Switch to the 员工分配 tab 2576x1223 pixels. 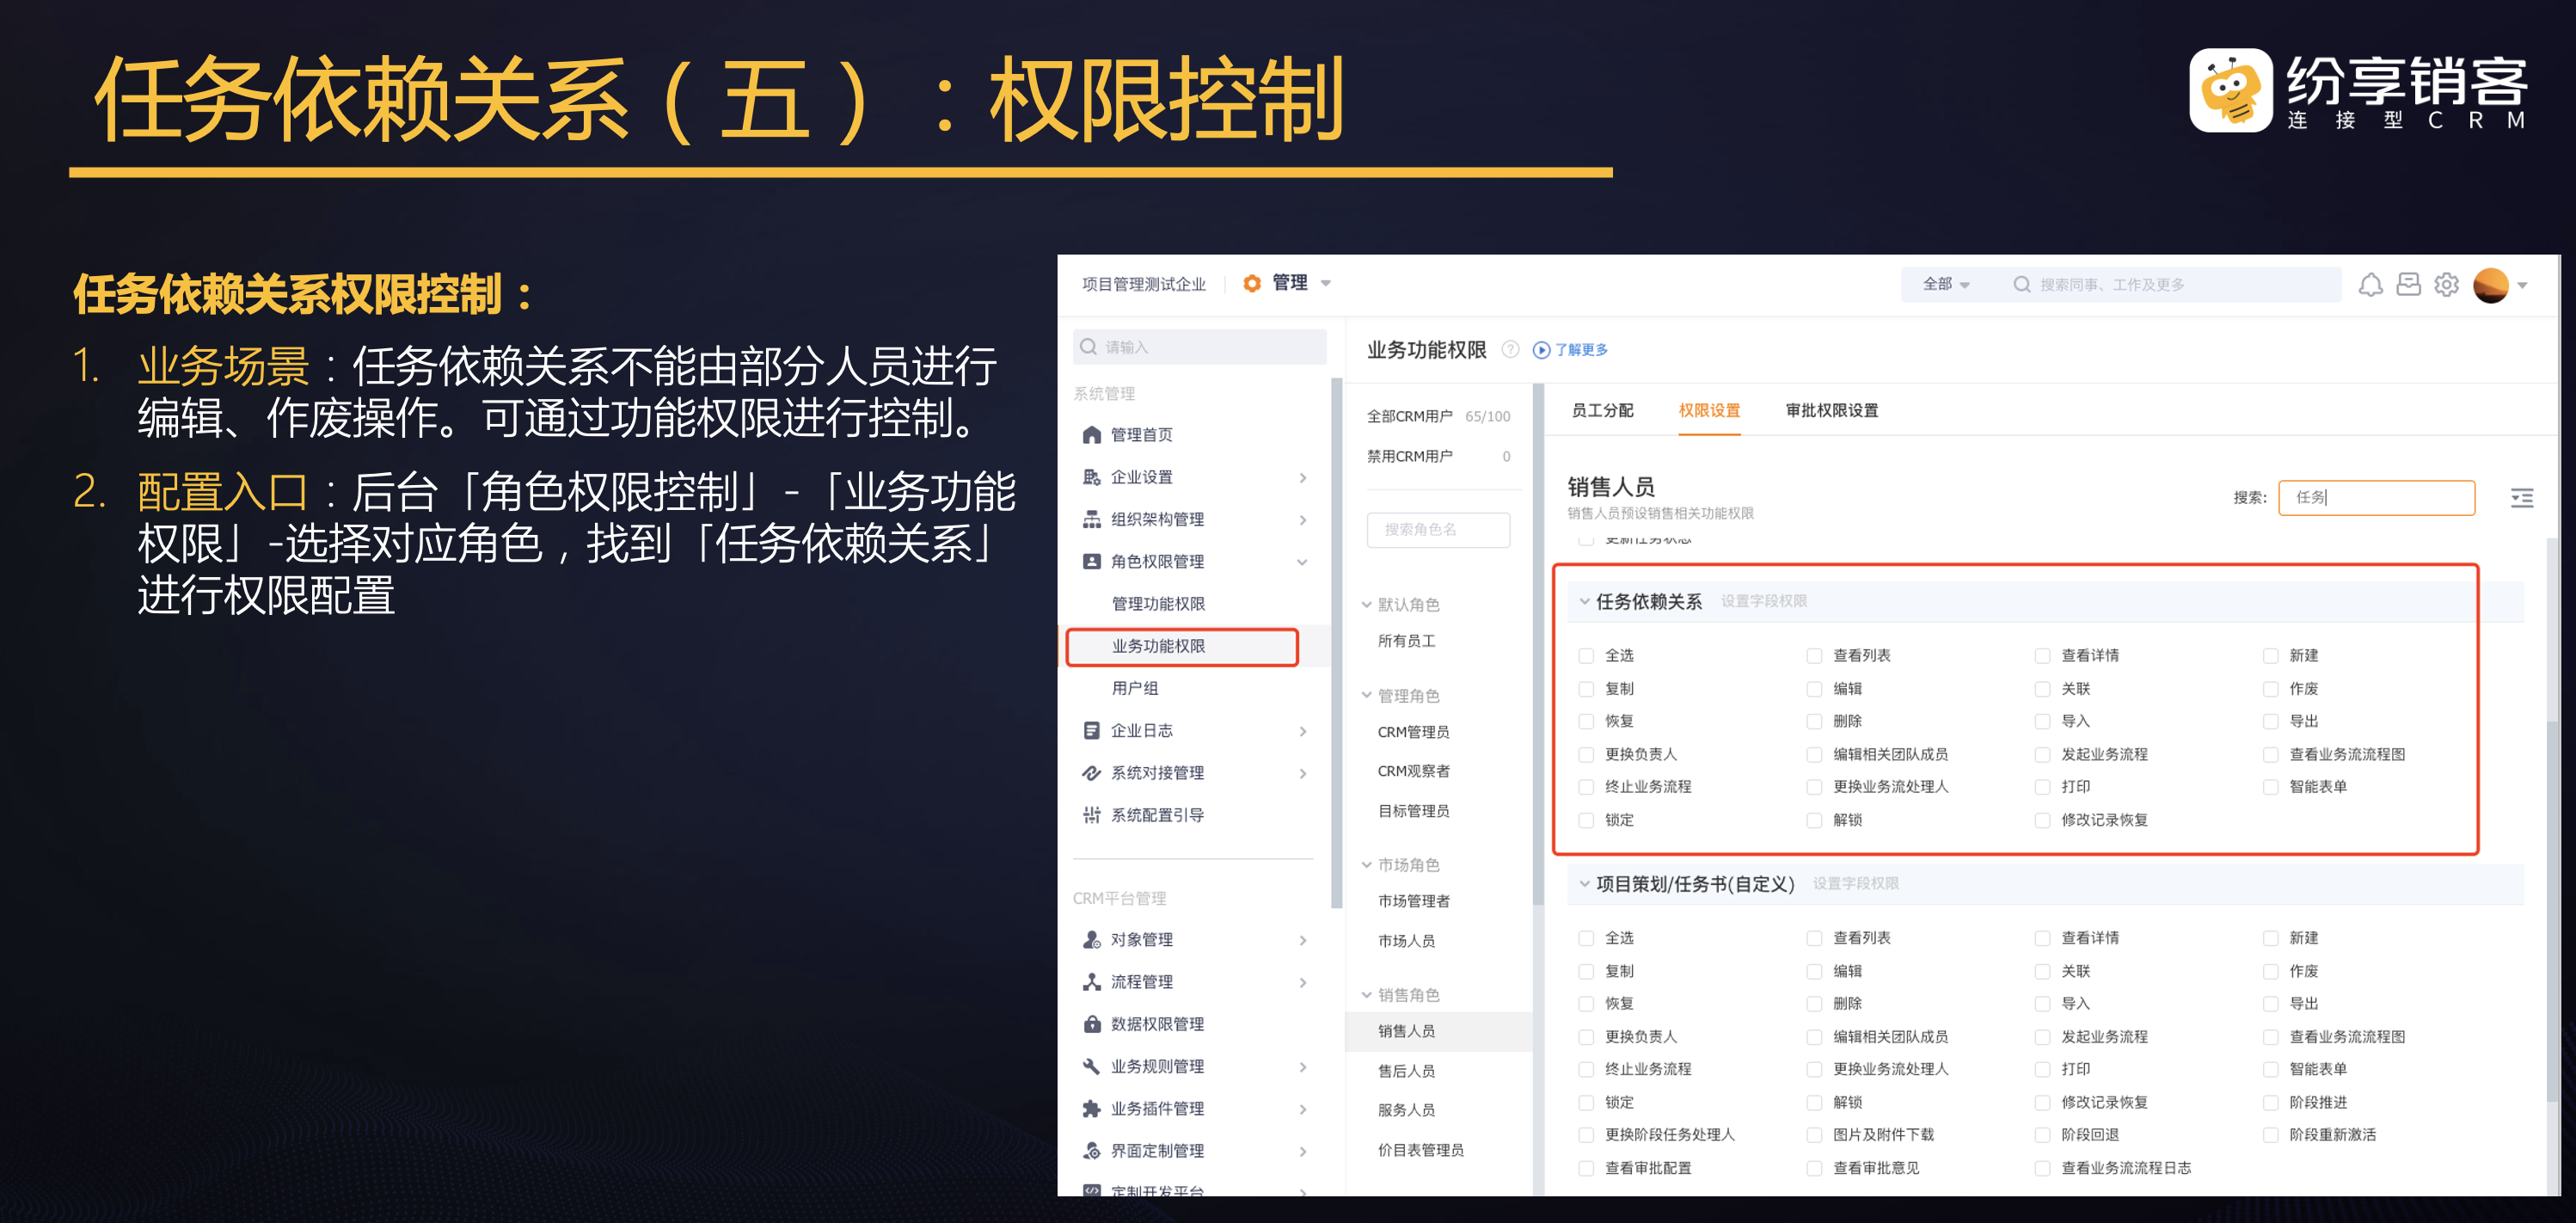click(1602, 411)
